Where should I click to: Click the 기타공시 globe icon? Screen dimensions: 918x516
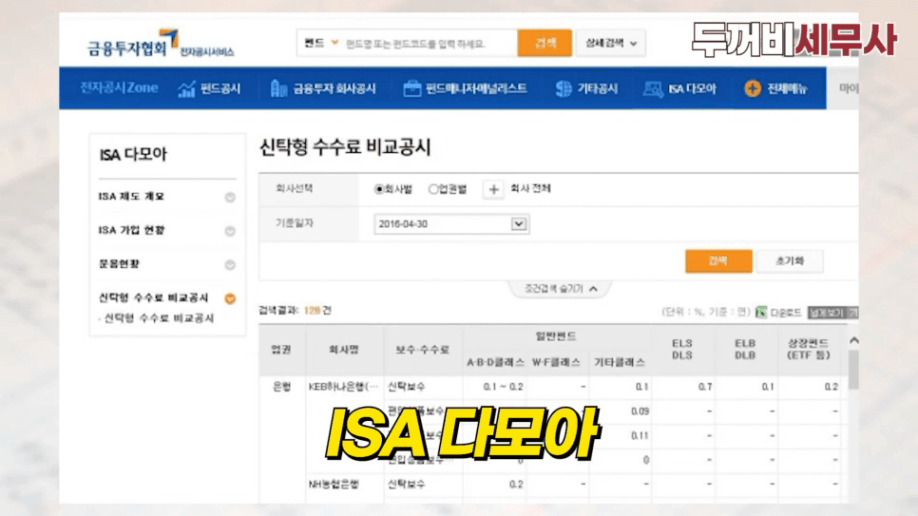tap(564, 89)
